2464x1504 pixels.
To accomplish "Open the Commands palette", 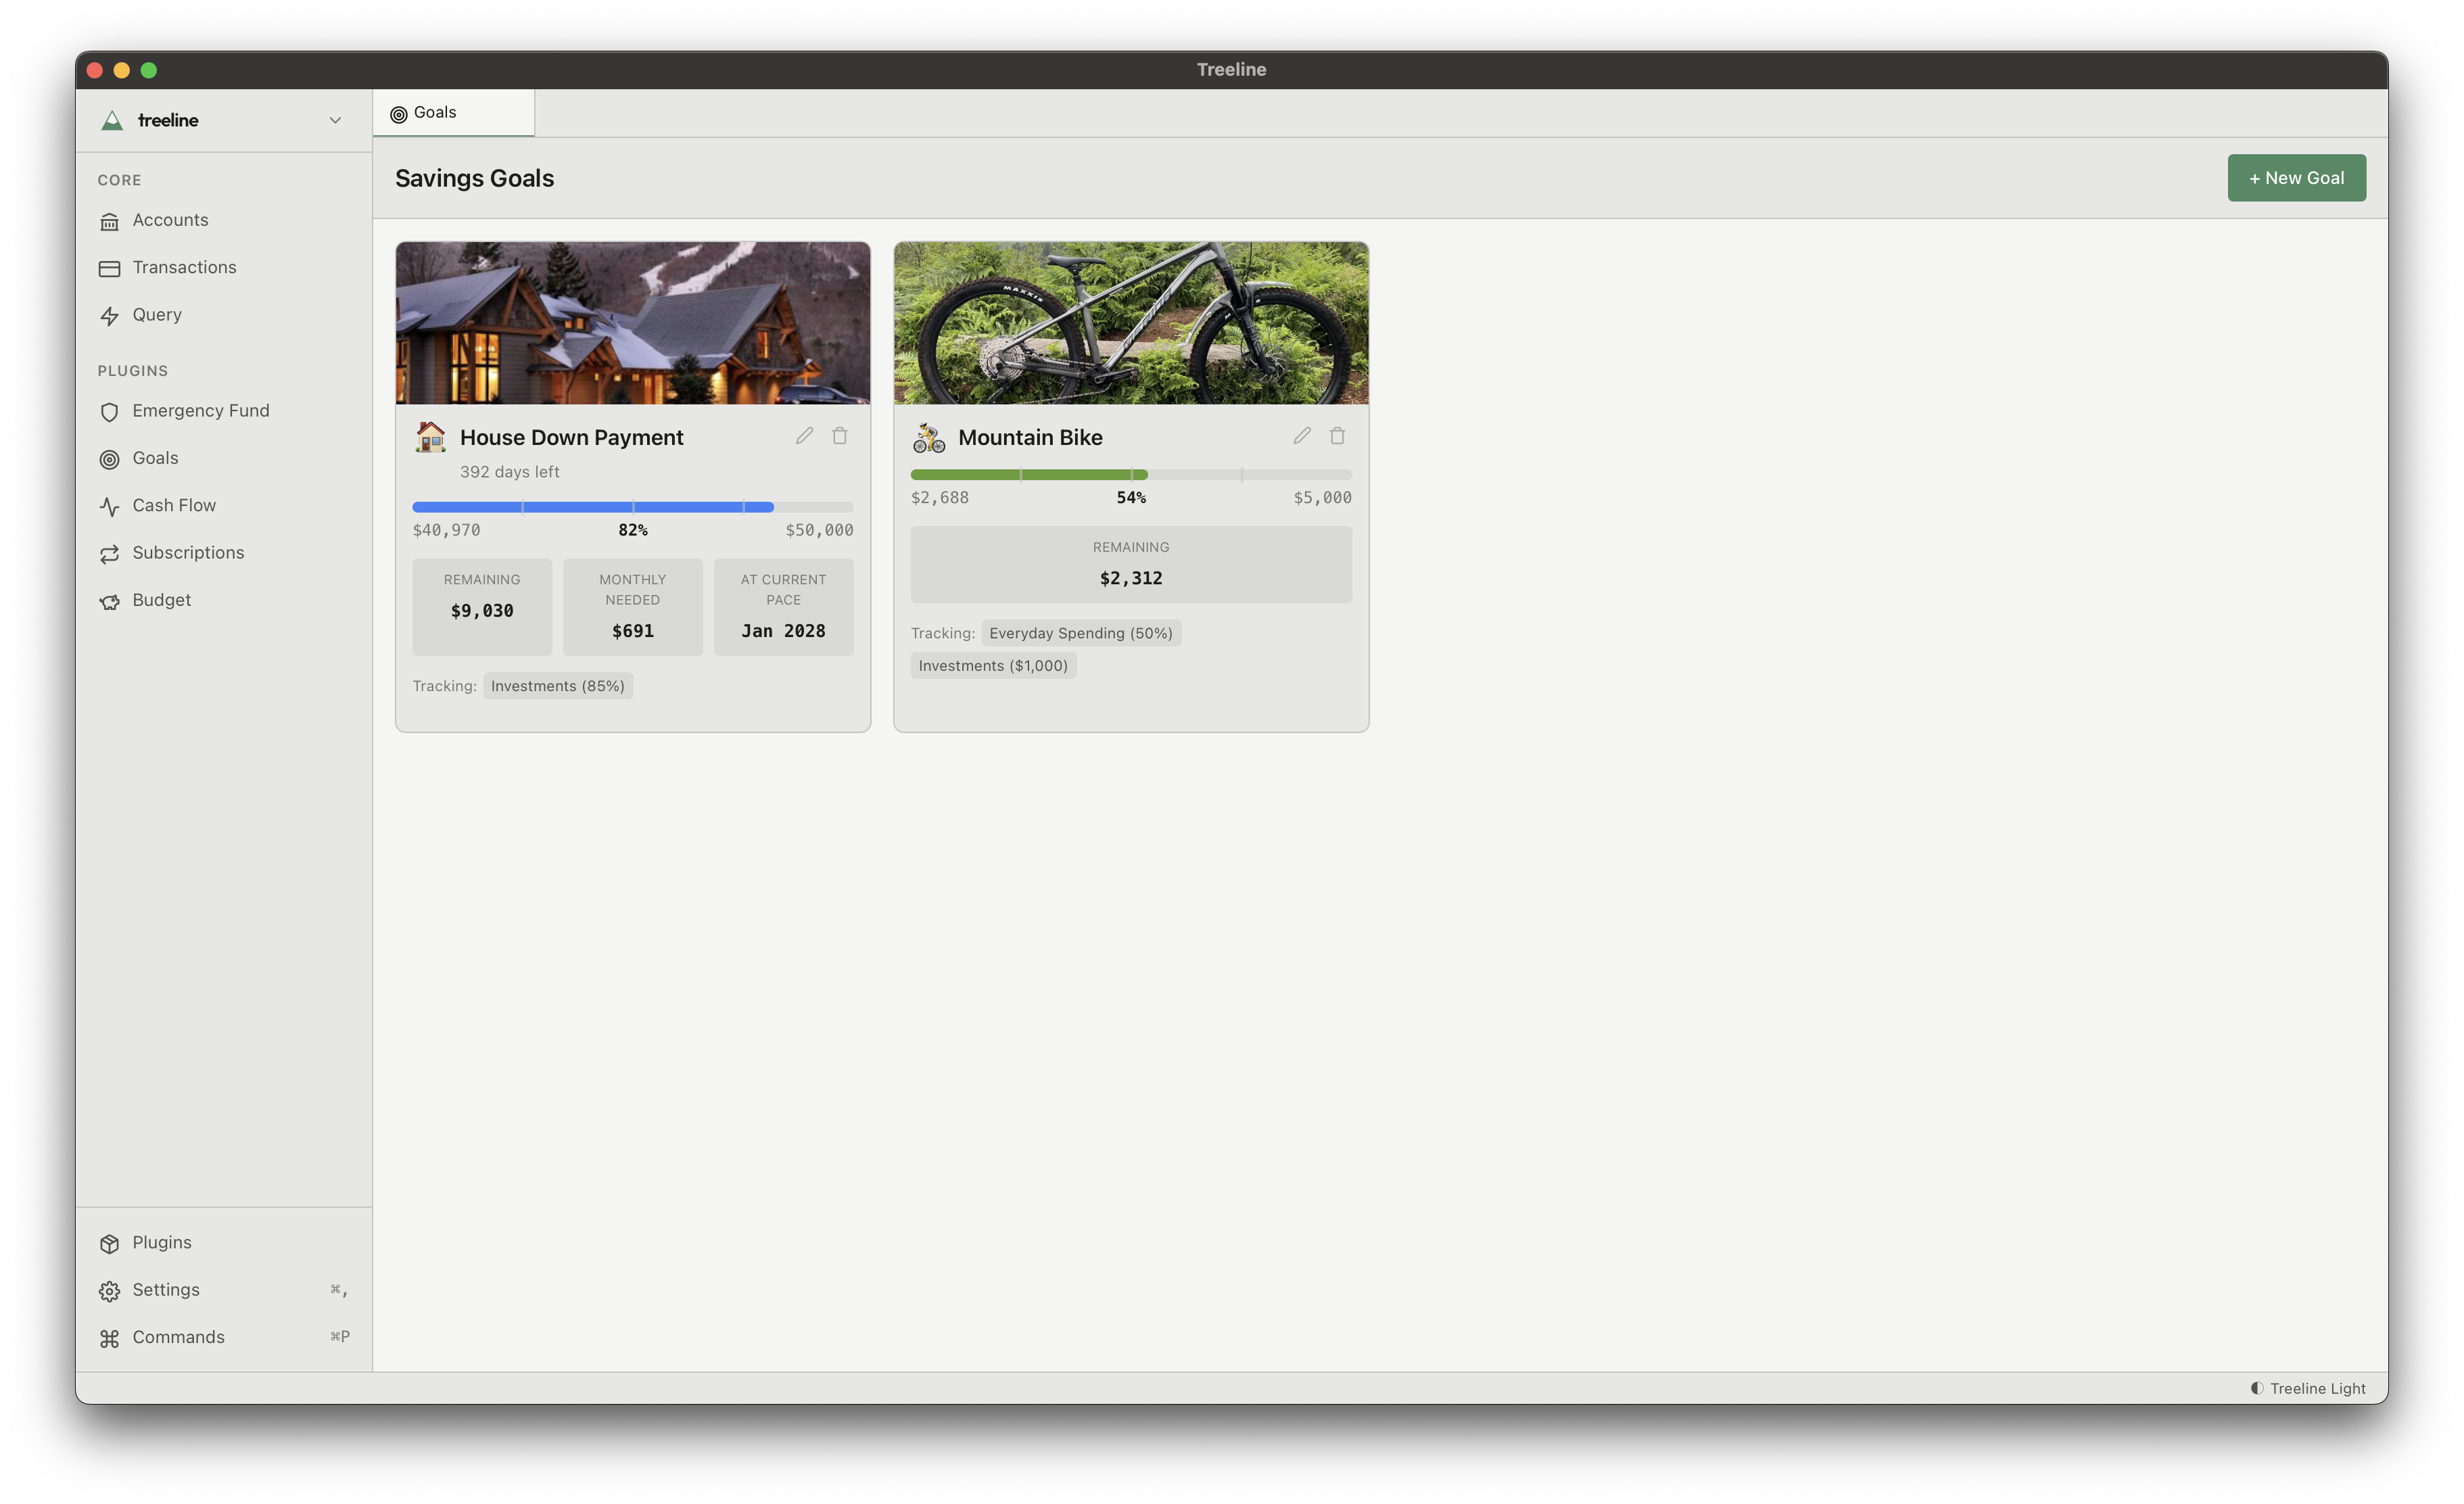I will tap(177, 1336).
